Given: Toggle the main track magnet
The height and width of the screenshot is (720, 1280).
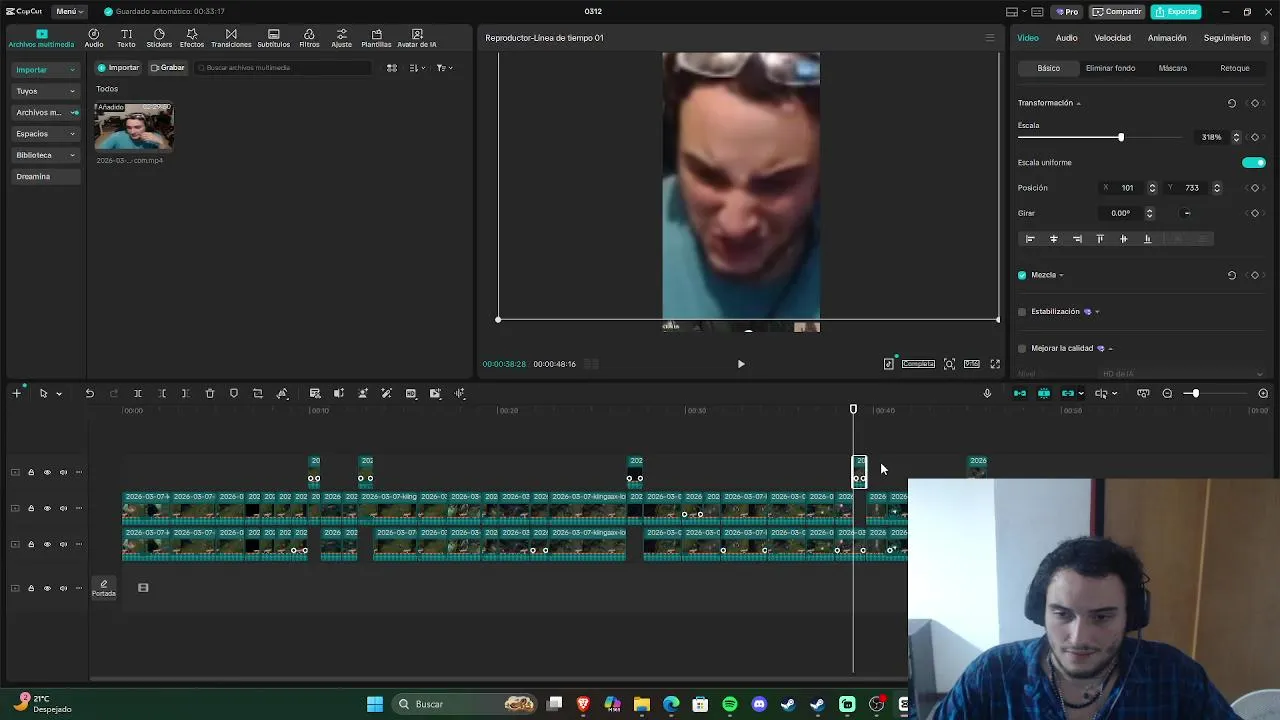Looking at the screenshot, I should coord(1020,394).
